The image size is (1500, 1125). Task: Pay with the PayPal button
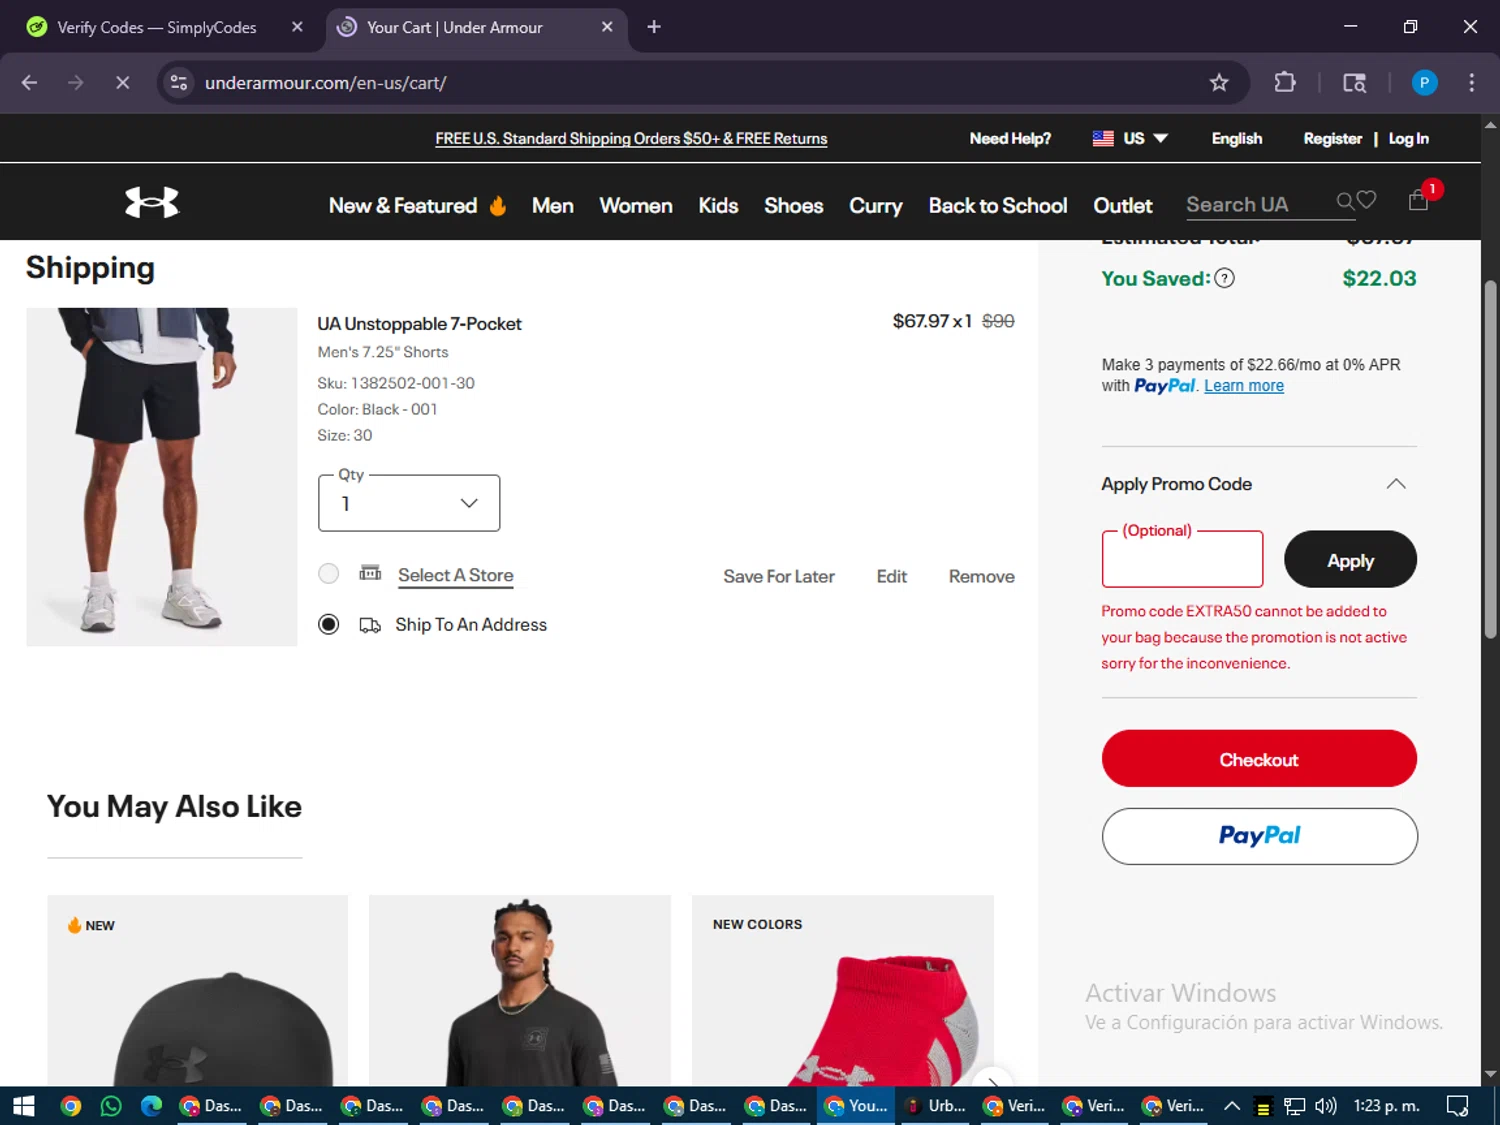pos(1259,836)
